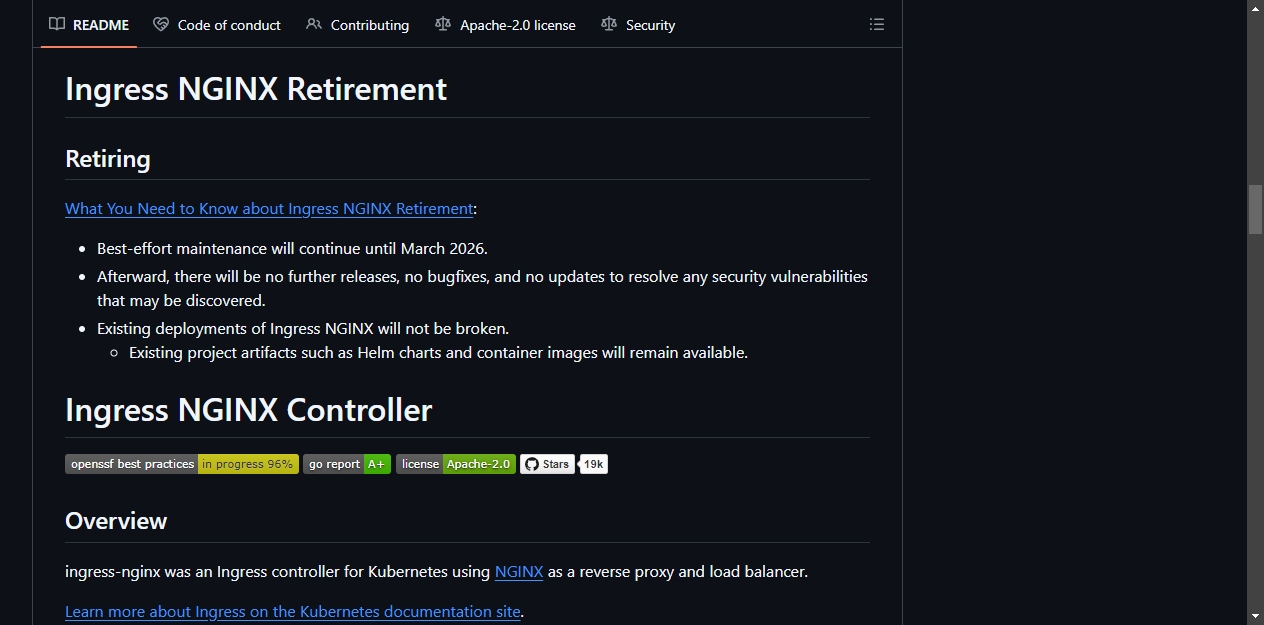The width and height of the screenshot is (1264, 625).
Task: Click the Contributing people icon
Action: (314, 25)
